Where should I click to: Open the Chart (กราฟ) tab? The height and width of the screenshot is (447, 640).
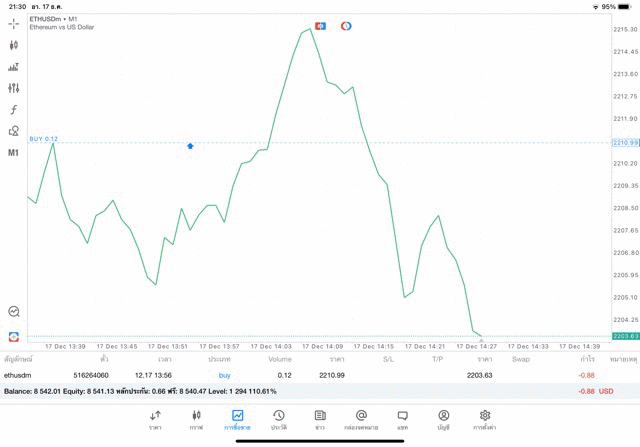click(x=196, y=419)
